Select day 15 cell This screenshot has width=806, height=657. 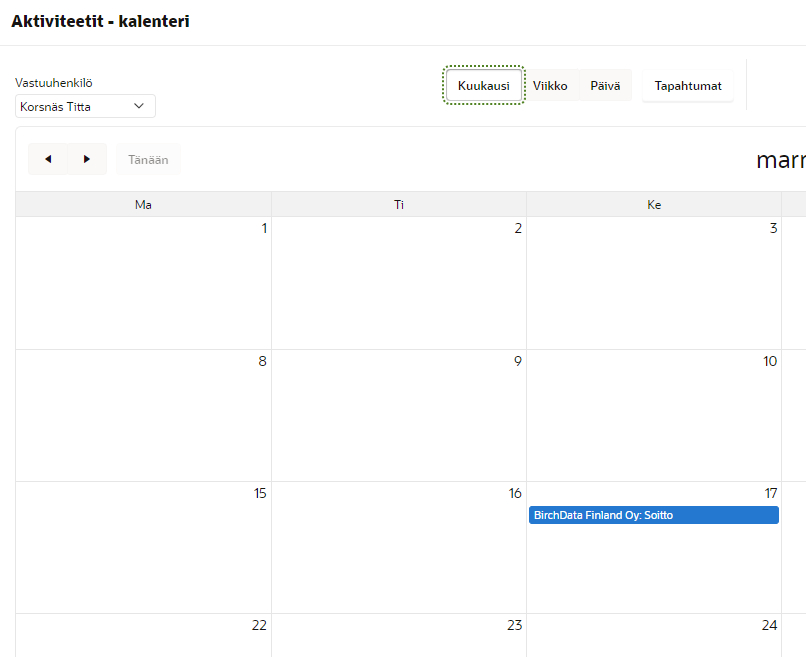pyautogui.click(x=143, y=547)
